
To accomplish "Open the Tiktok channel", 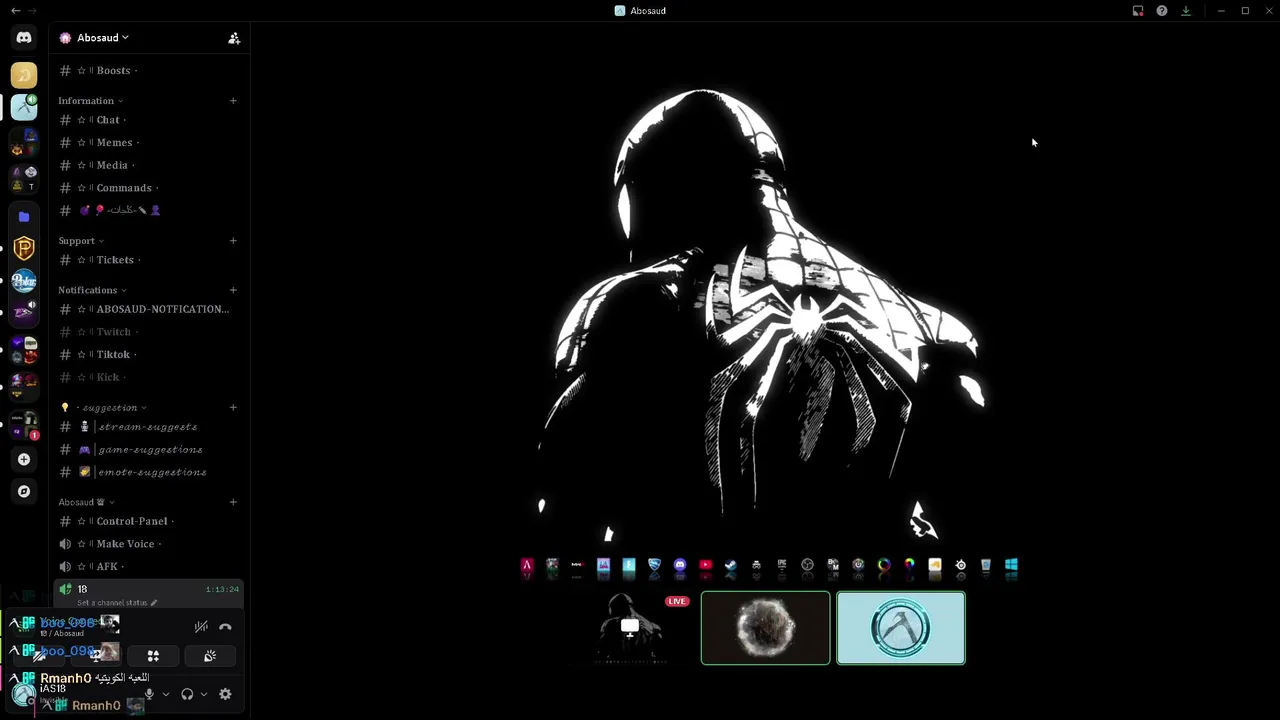I will click(148, 355).
